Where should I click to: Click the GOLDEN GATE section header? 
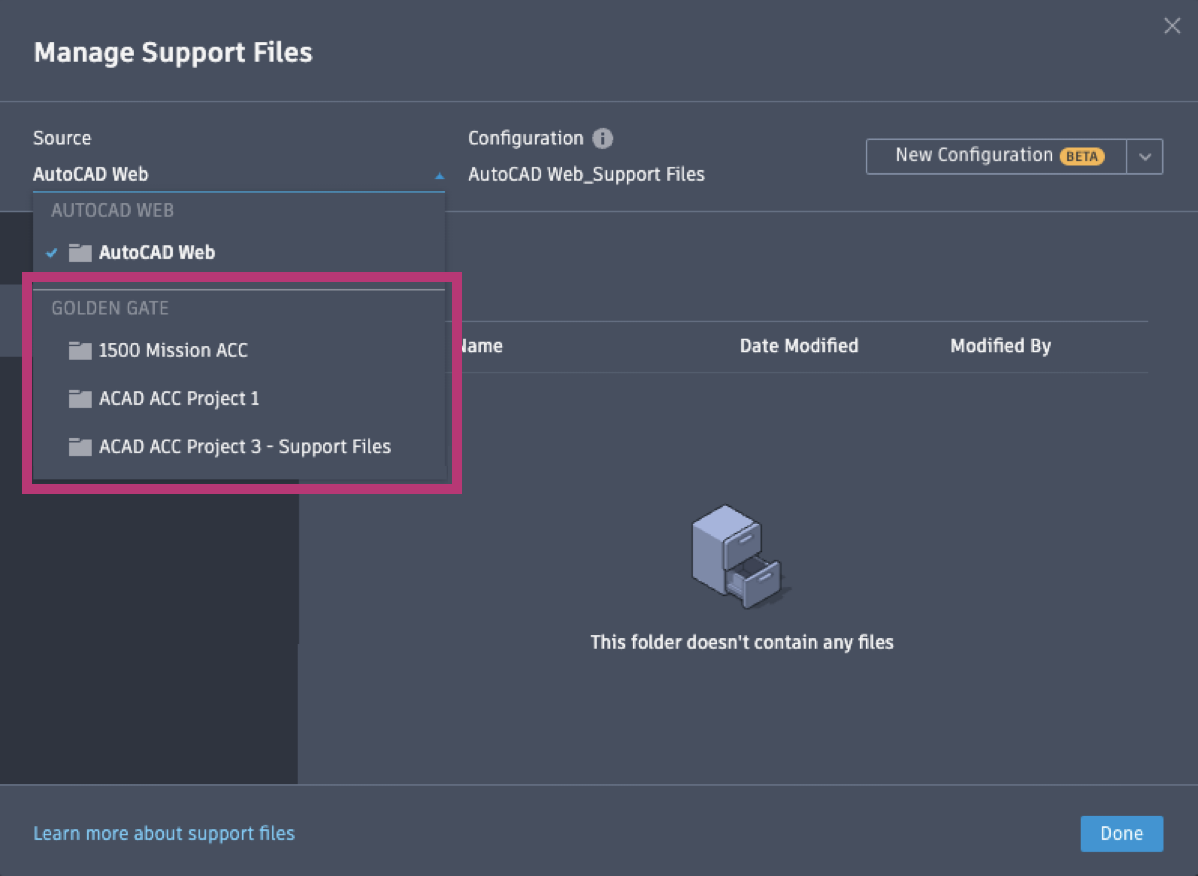click(110, 308)
